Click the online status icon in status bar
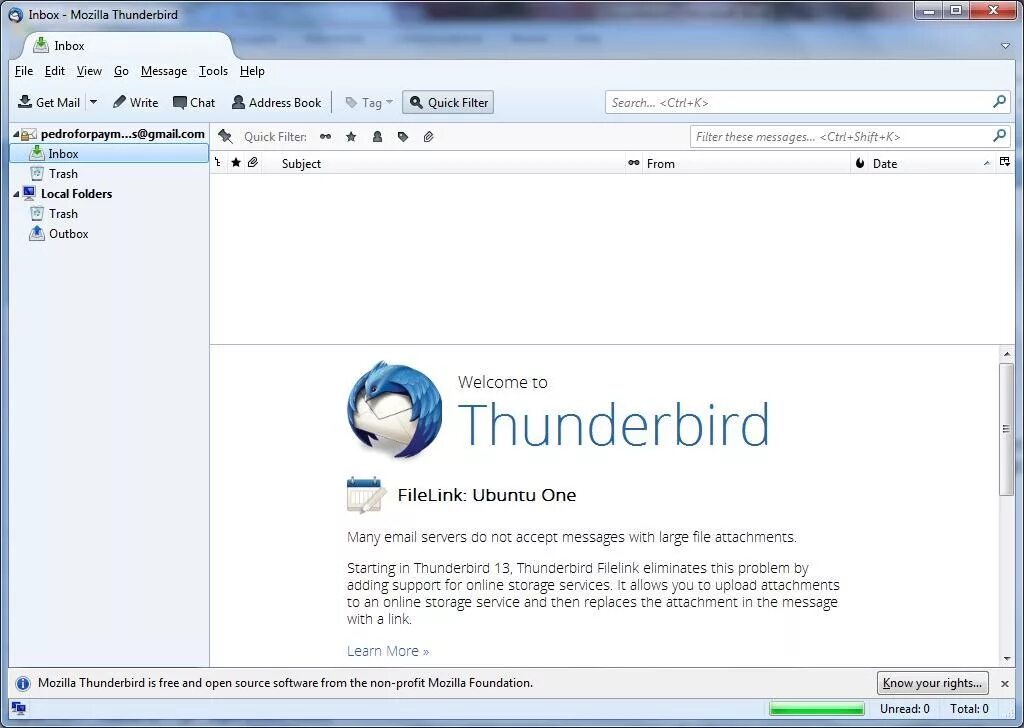 pyautogui.click(x=19, y=708)
